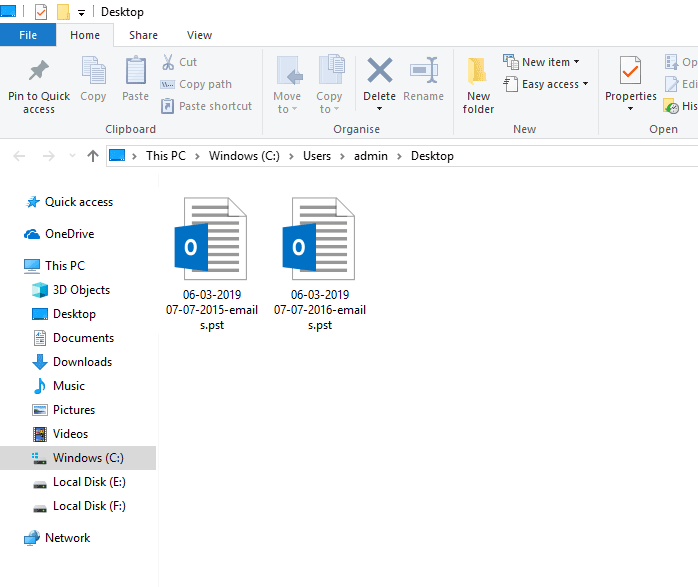
Task: Open the Recent locations dropdown arrow
Action: pyautogui.click(x=73, y=156)
